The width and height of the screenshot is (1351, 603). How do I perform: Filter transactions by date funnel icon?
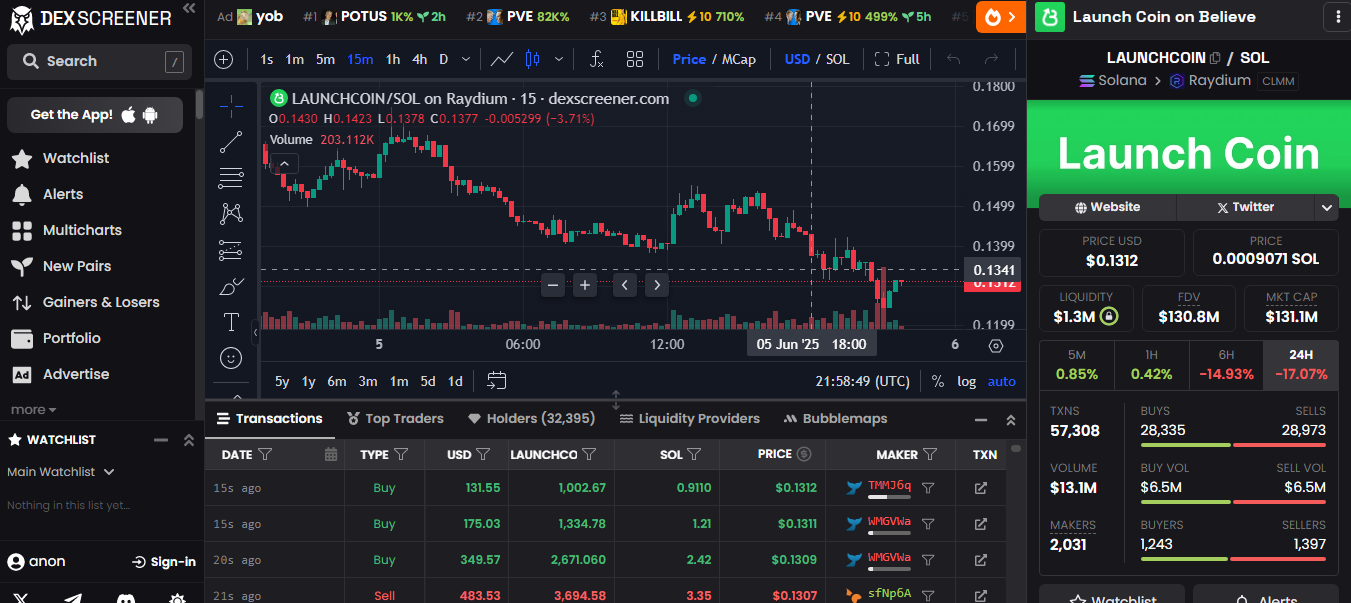point(265,454)
